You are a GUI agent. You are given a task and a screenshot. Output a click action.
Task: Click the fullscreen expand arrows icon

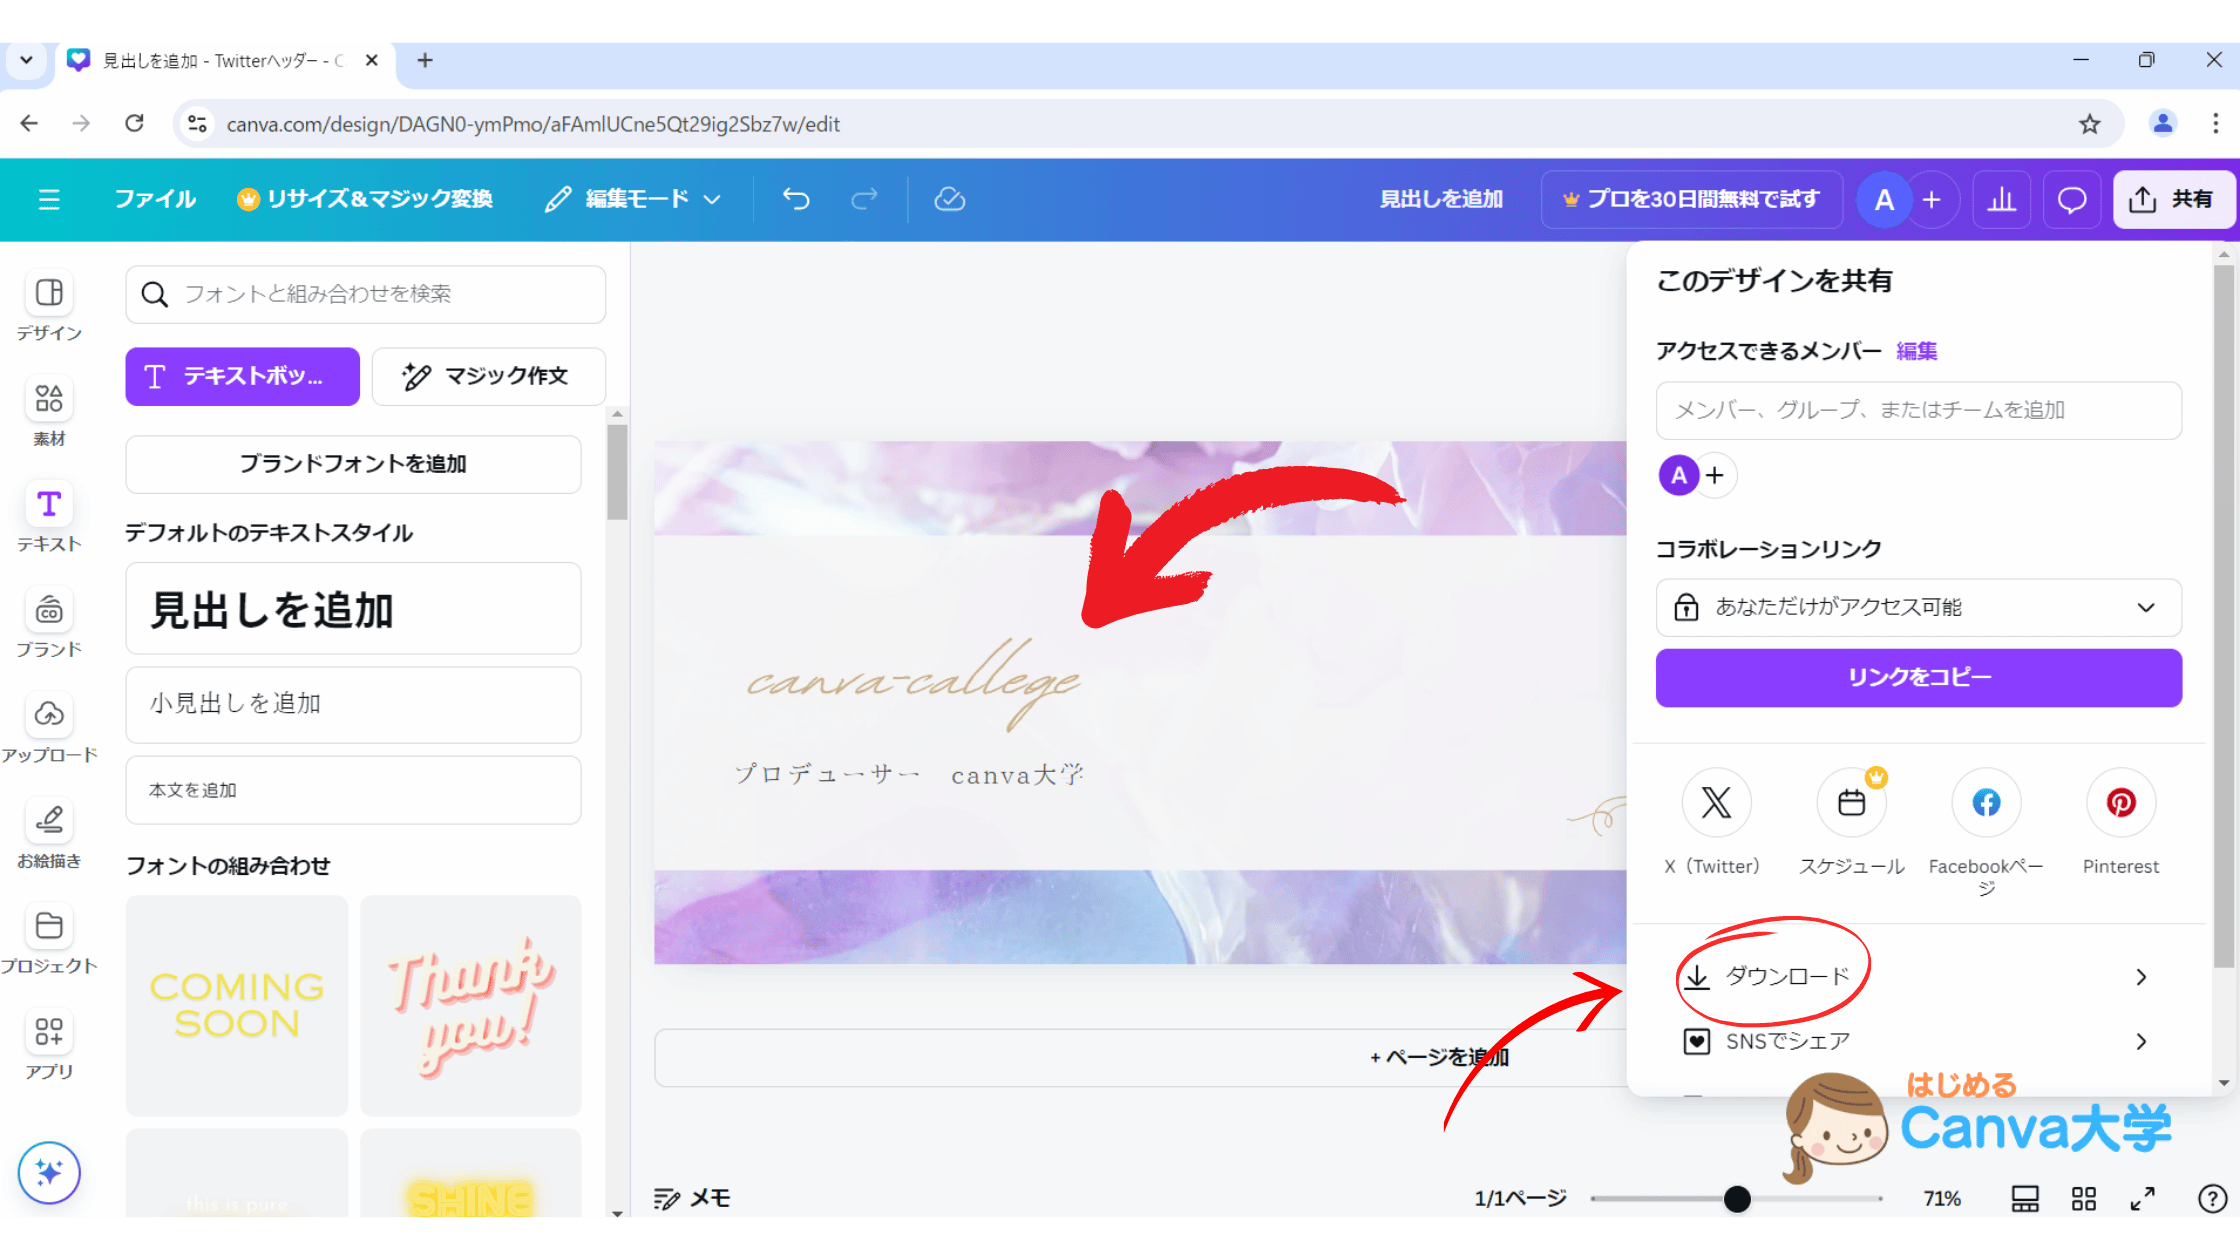coord(2142,1198)
